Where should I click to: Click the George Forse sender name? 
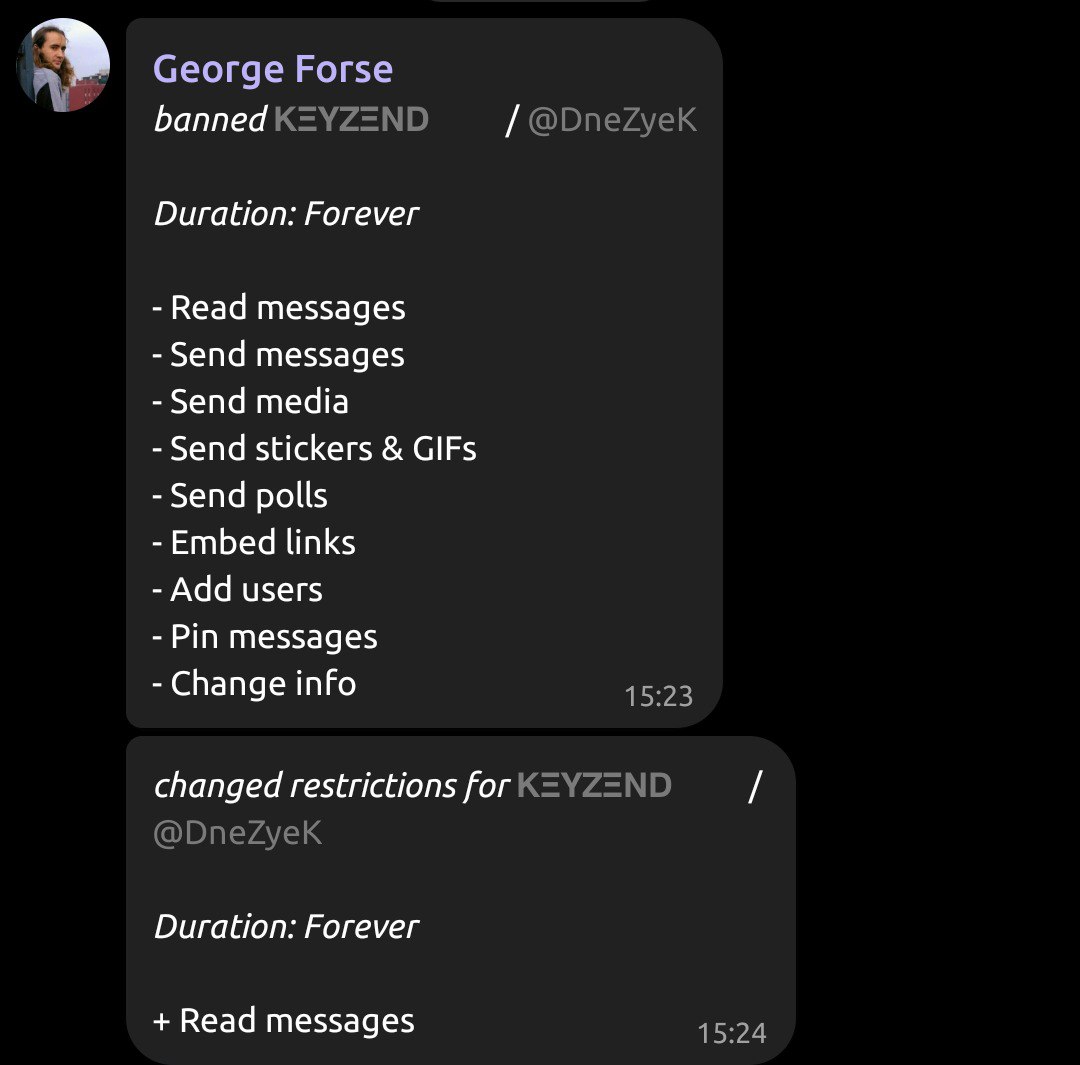[x=273, y=69]
